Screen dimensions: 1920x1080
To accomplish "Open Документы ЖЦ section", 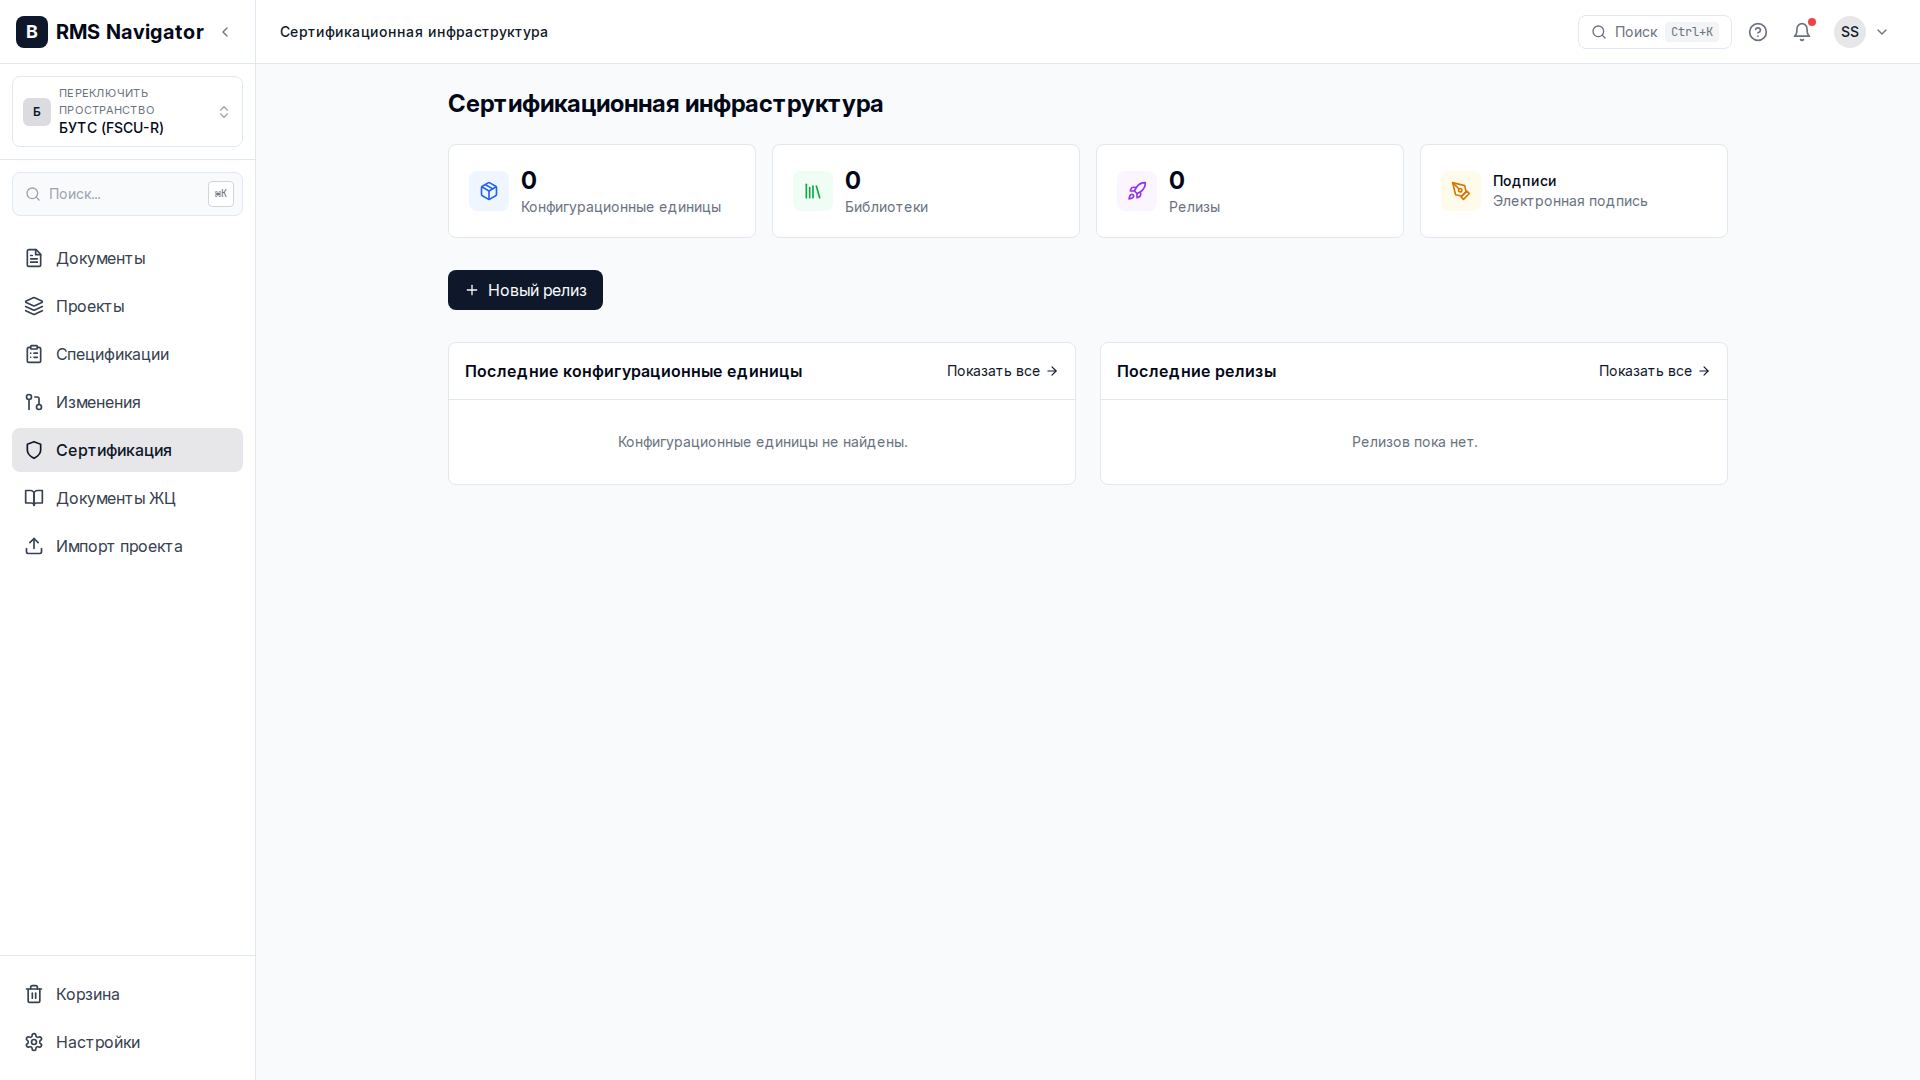I will (127, 498).
